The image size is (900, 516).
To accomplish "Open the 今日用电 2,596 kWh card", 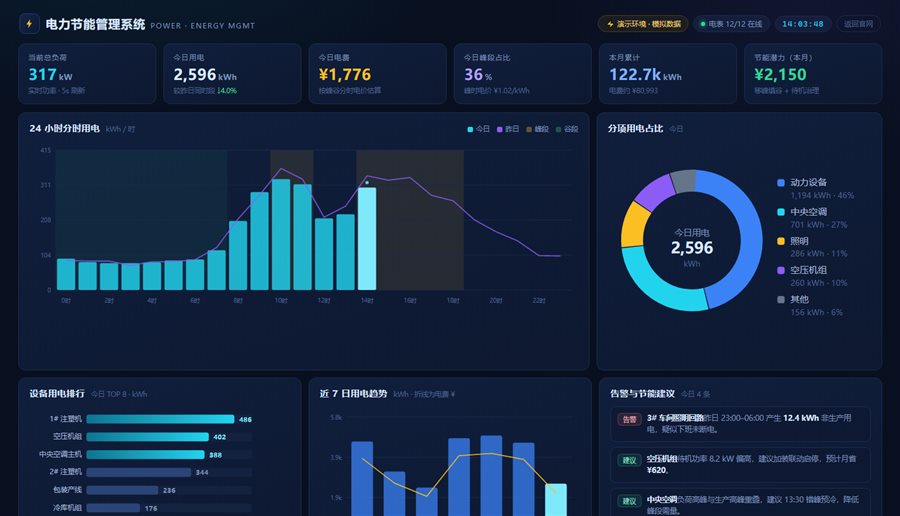I will click(x=232, y=73).
